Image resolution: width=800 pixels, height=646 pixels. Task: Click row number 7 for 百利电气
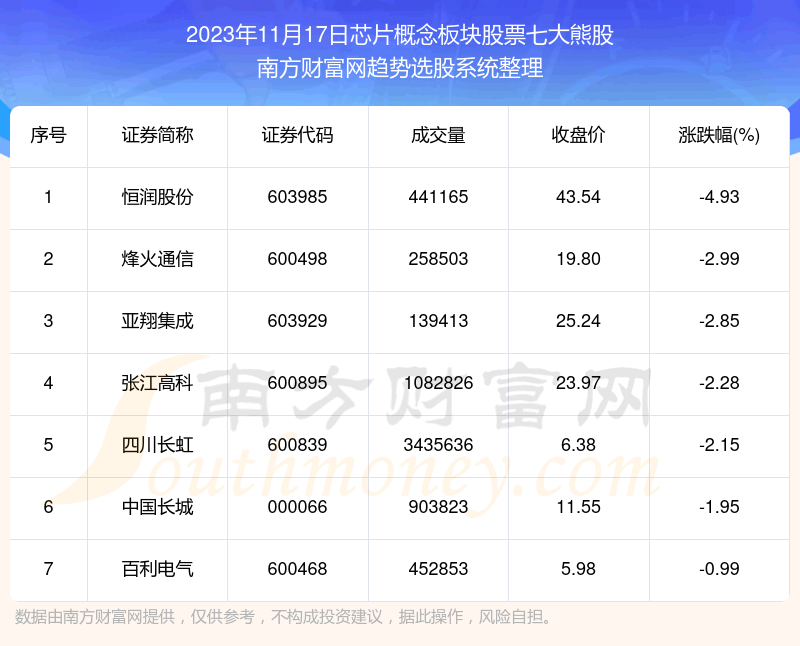(x=48, y=569)
